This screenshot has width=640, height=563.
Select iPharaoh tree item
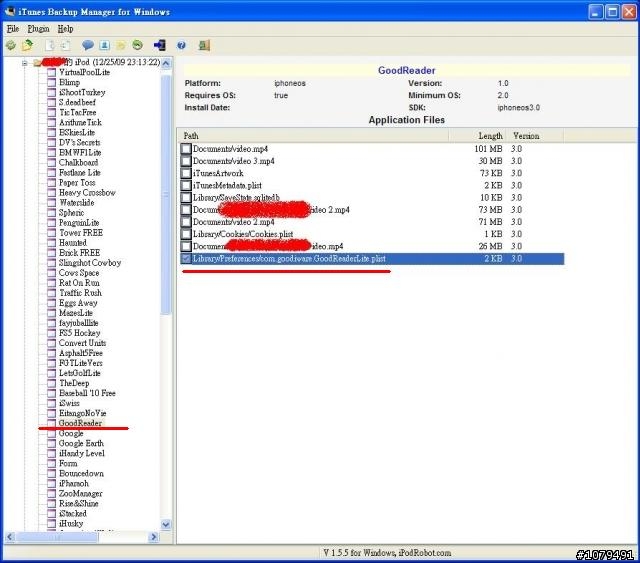coord(73,483)
